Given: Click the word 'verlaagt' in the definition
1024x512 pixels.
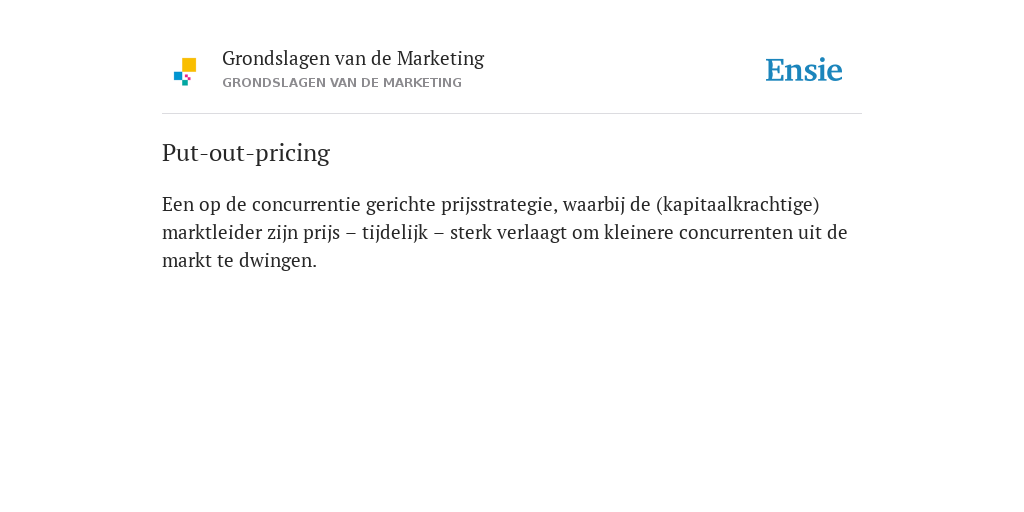Looking at the screenshot, I should tap(536, 232).
